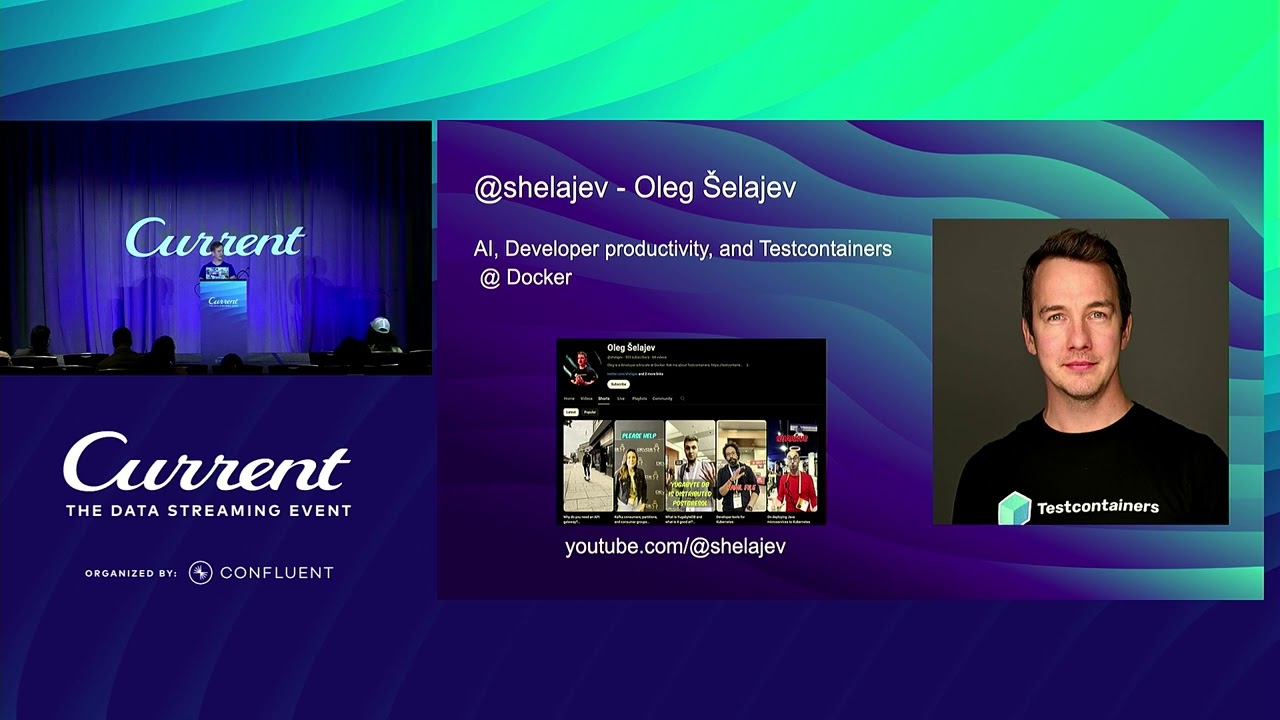This screenshot has height=720, width=1280.
Task: Click the Testcontainers cube logo on the shirt
Action: pos(1014,508)
